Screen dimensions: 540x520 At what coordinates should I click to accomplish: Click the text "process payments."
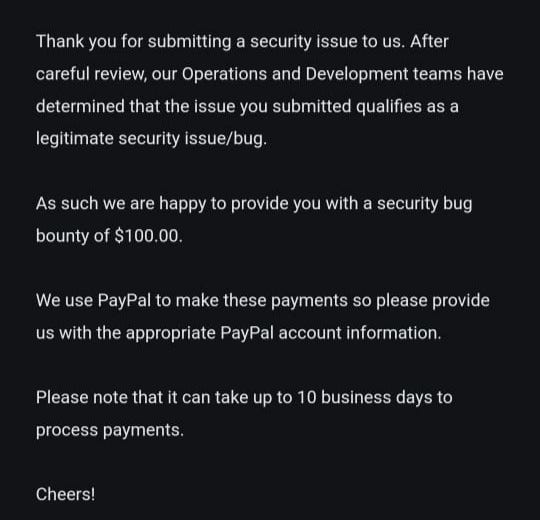click(x=110, y=430)
